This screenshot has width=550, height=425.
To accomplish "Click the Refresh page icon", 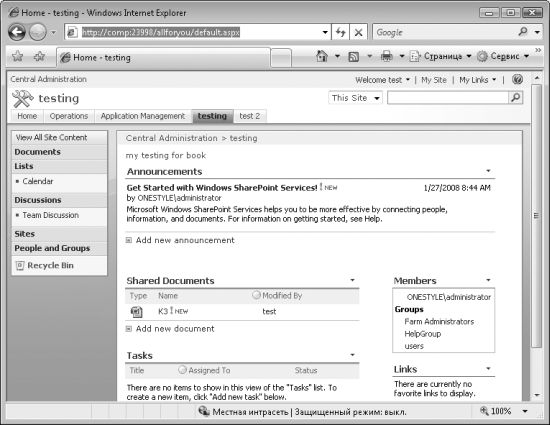I will [340, 33].
